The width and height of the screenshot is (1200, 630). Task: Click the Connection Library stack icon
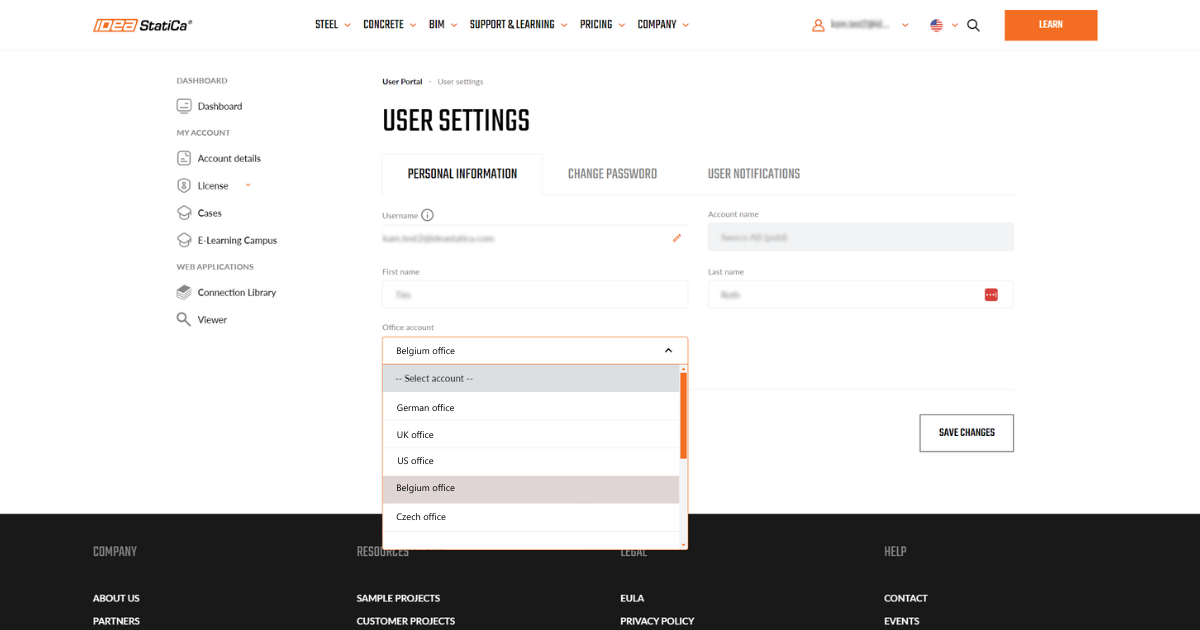point(184,293)
